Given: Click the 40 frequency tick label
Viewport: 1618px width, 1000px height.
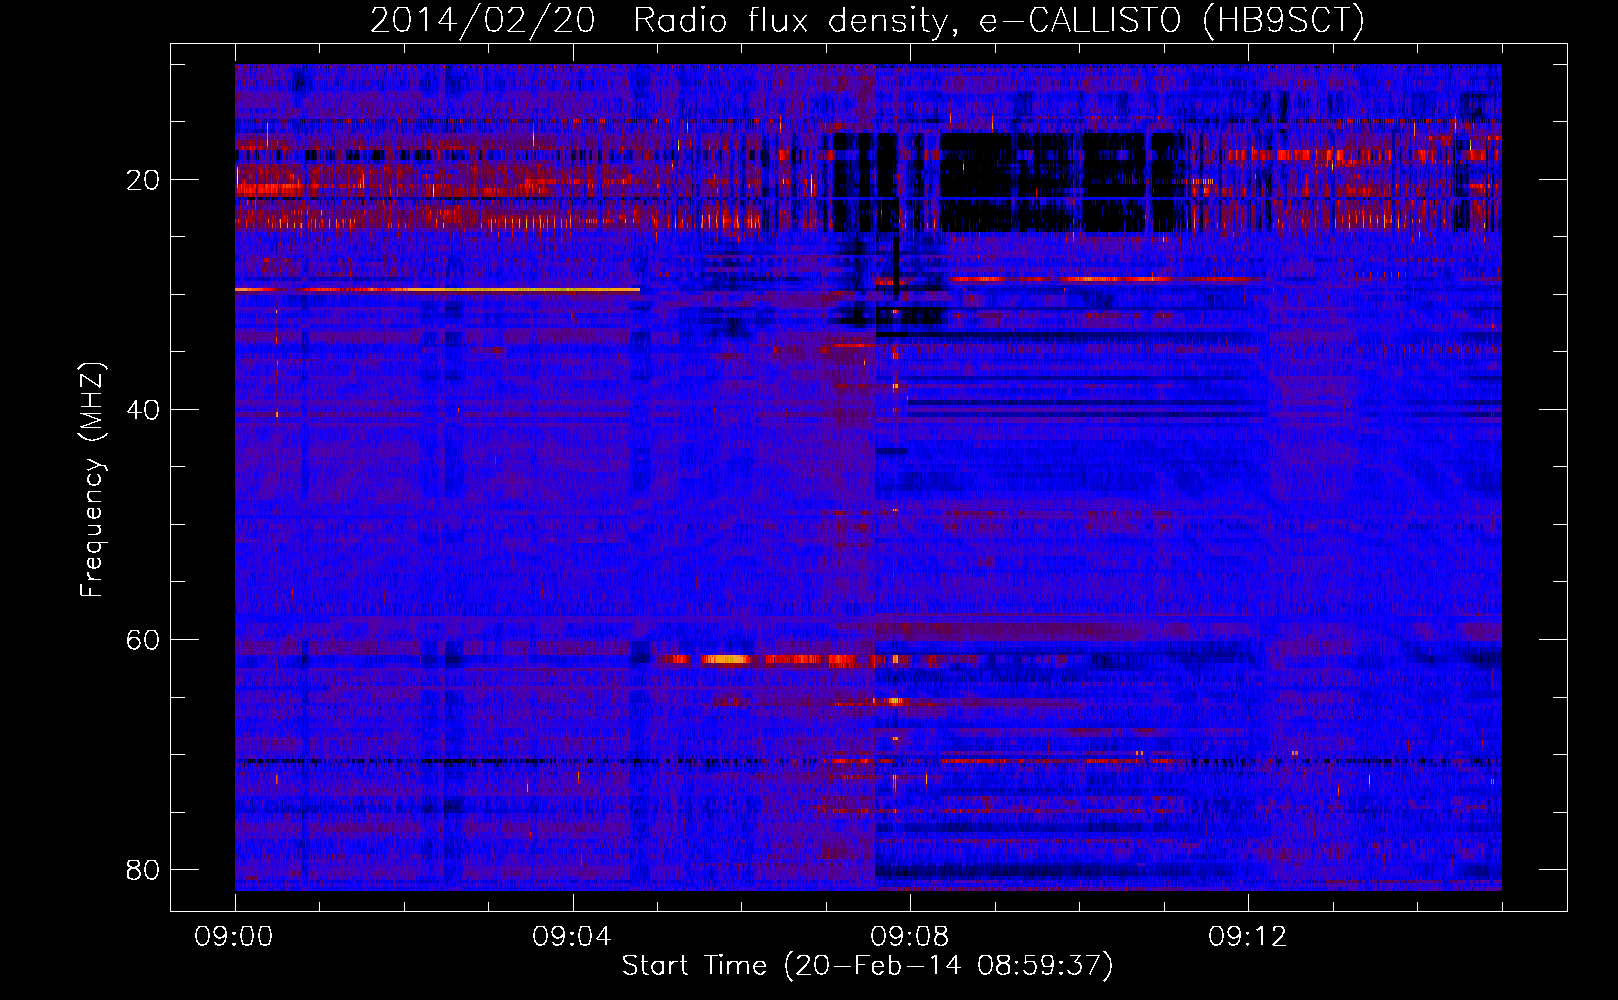Looking at the screenshot, I should coord(143,409).
